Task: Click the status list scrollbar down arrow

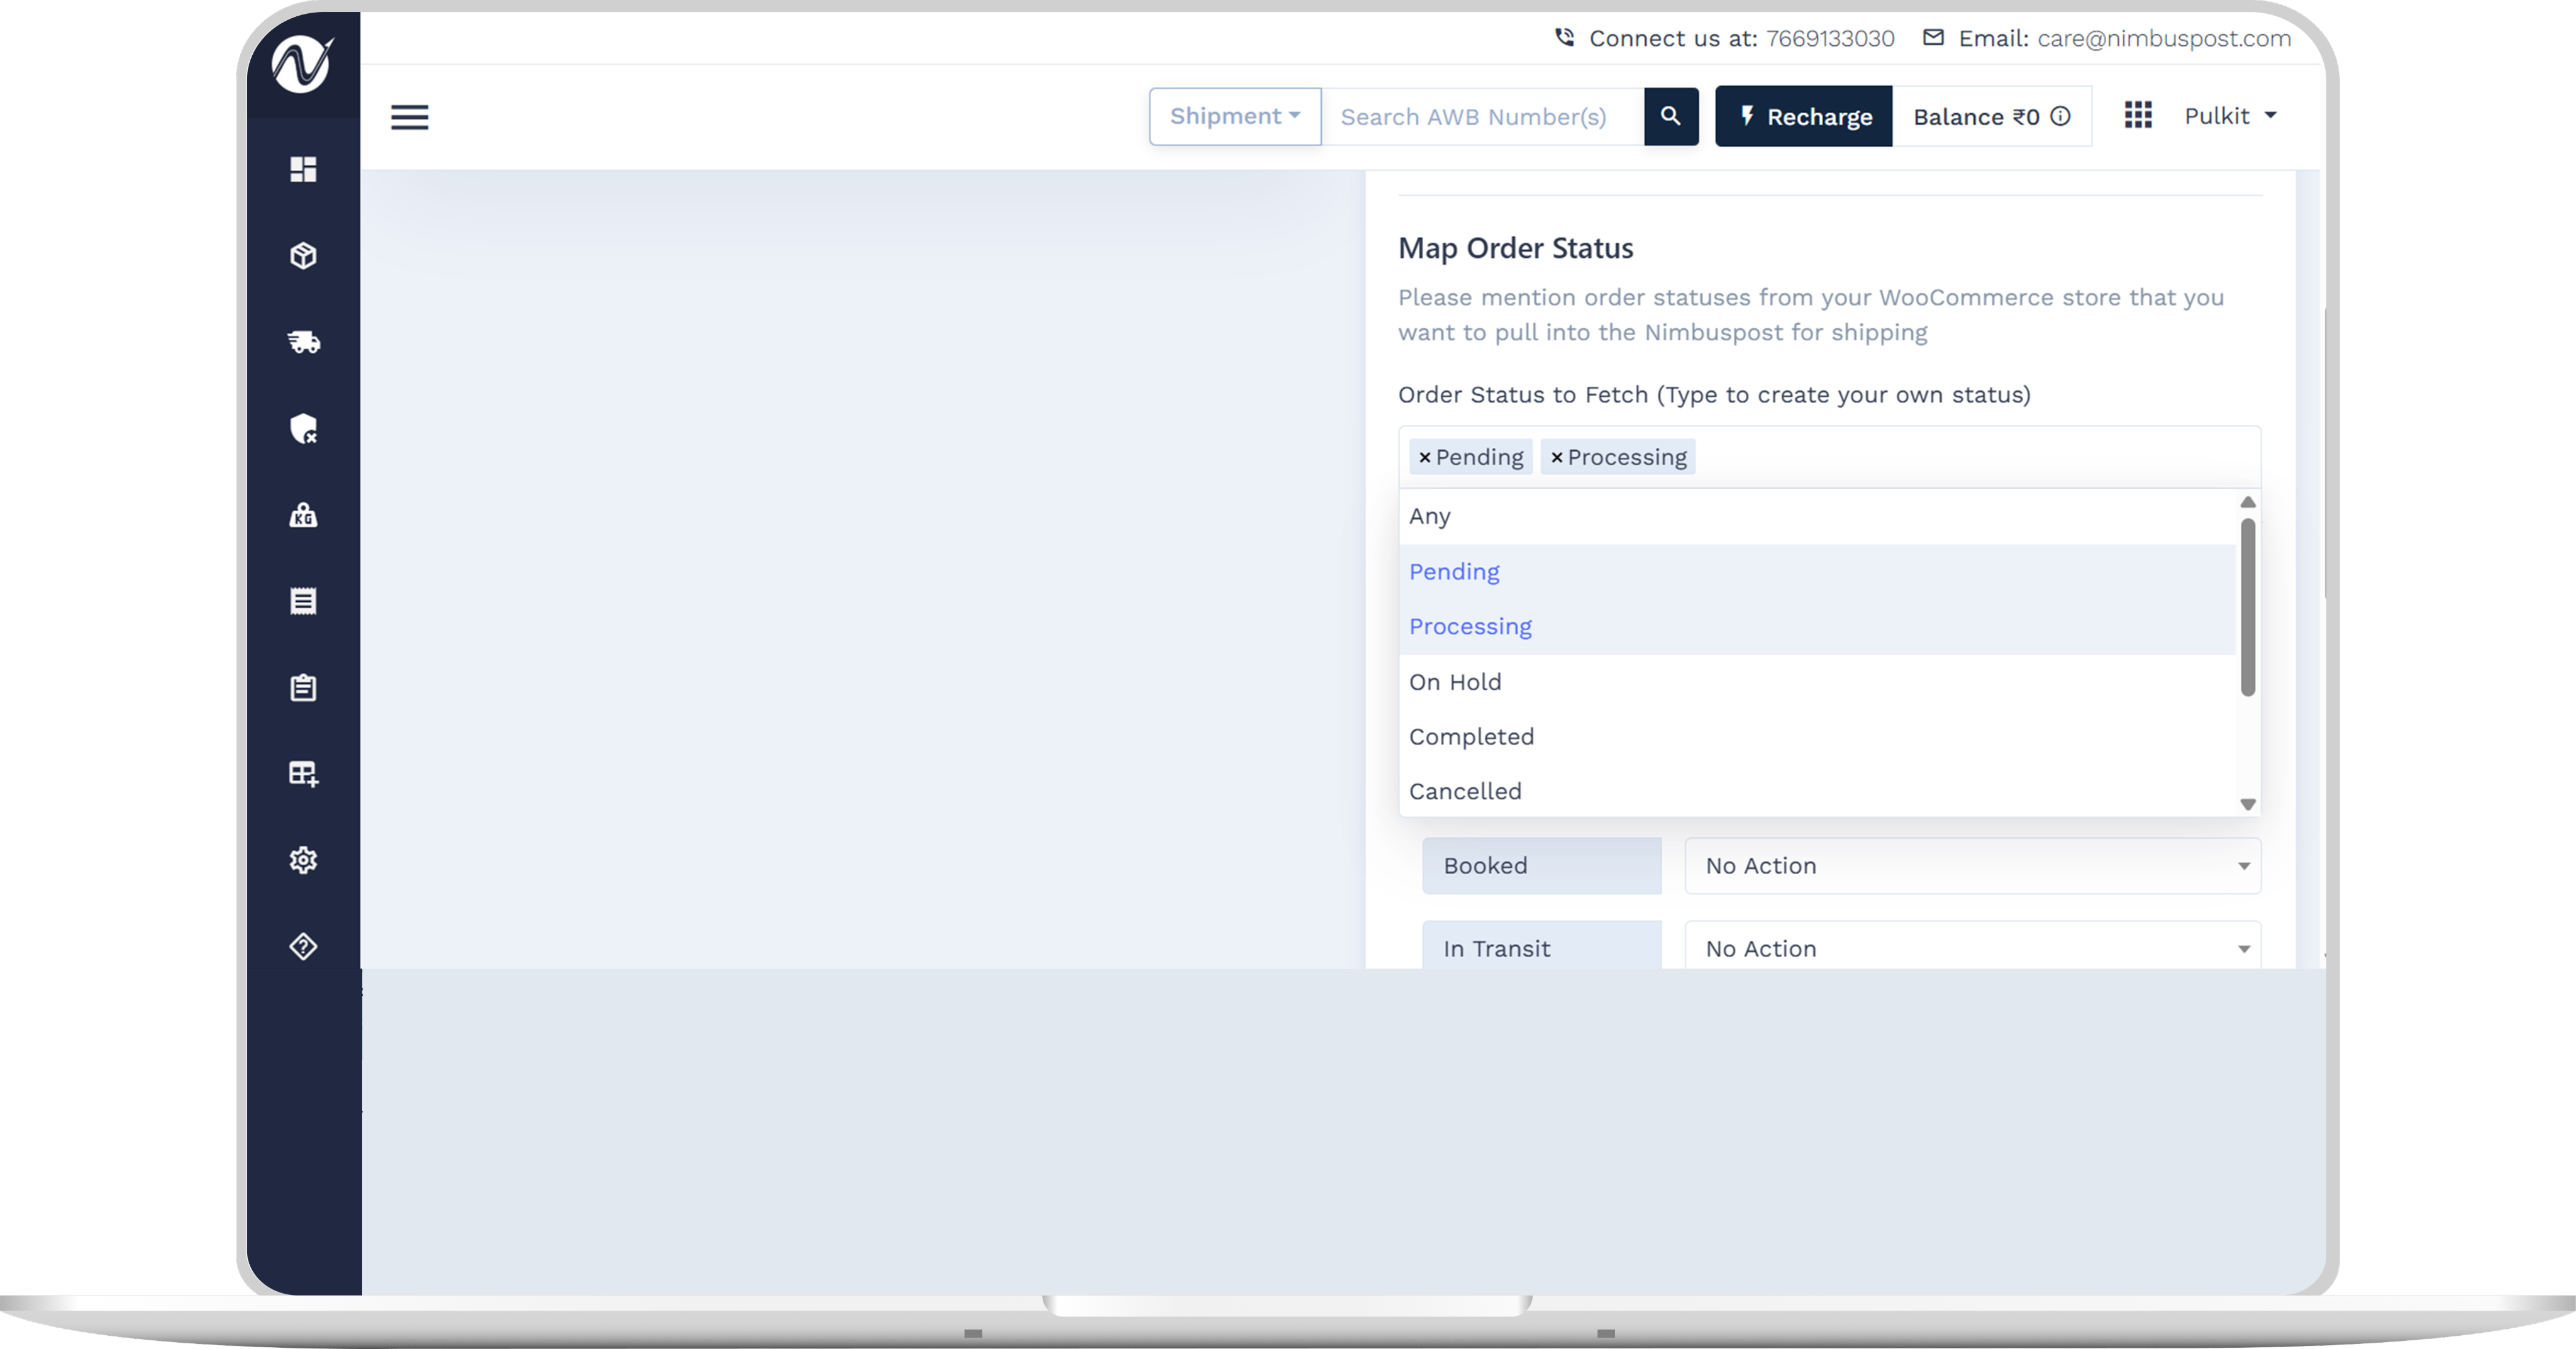Action: [x=2248, y=804]
